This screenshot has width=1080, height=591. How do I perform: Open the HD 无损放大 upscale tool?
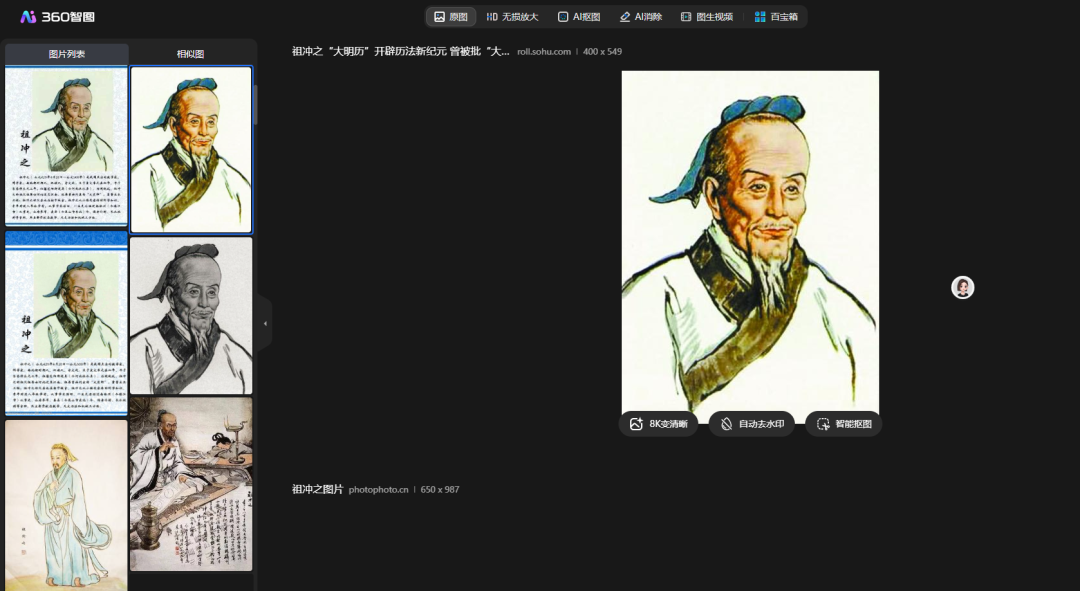point(512,17)
